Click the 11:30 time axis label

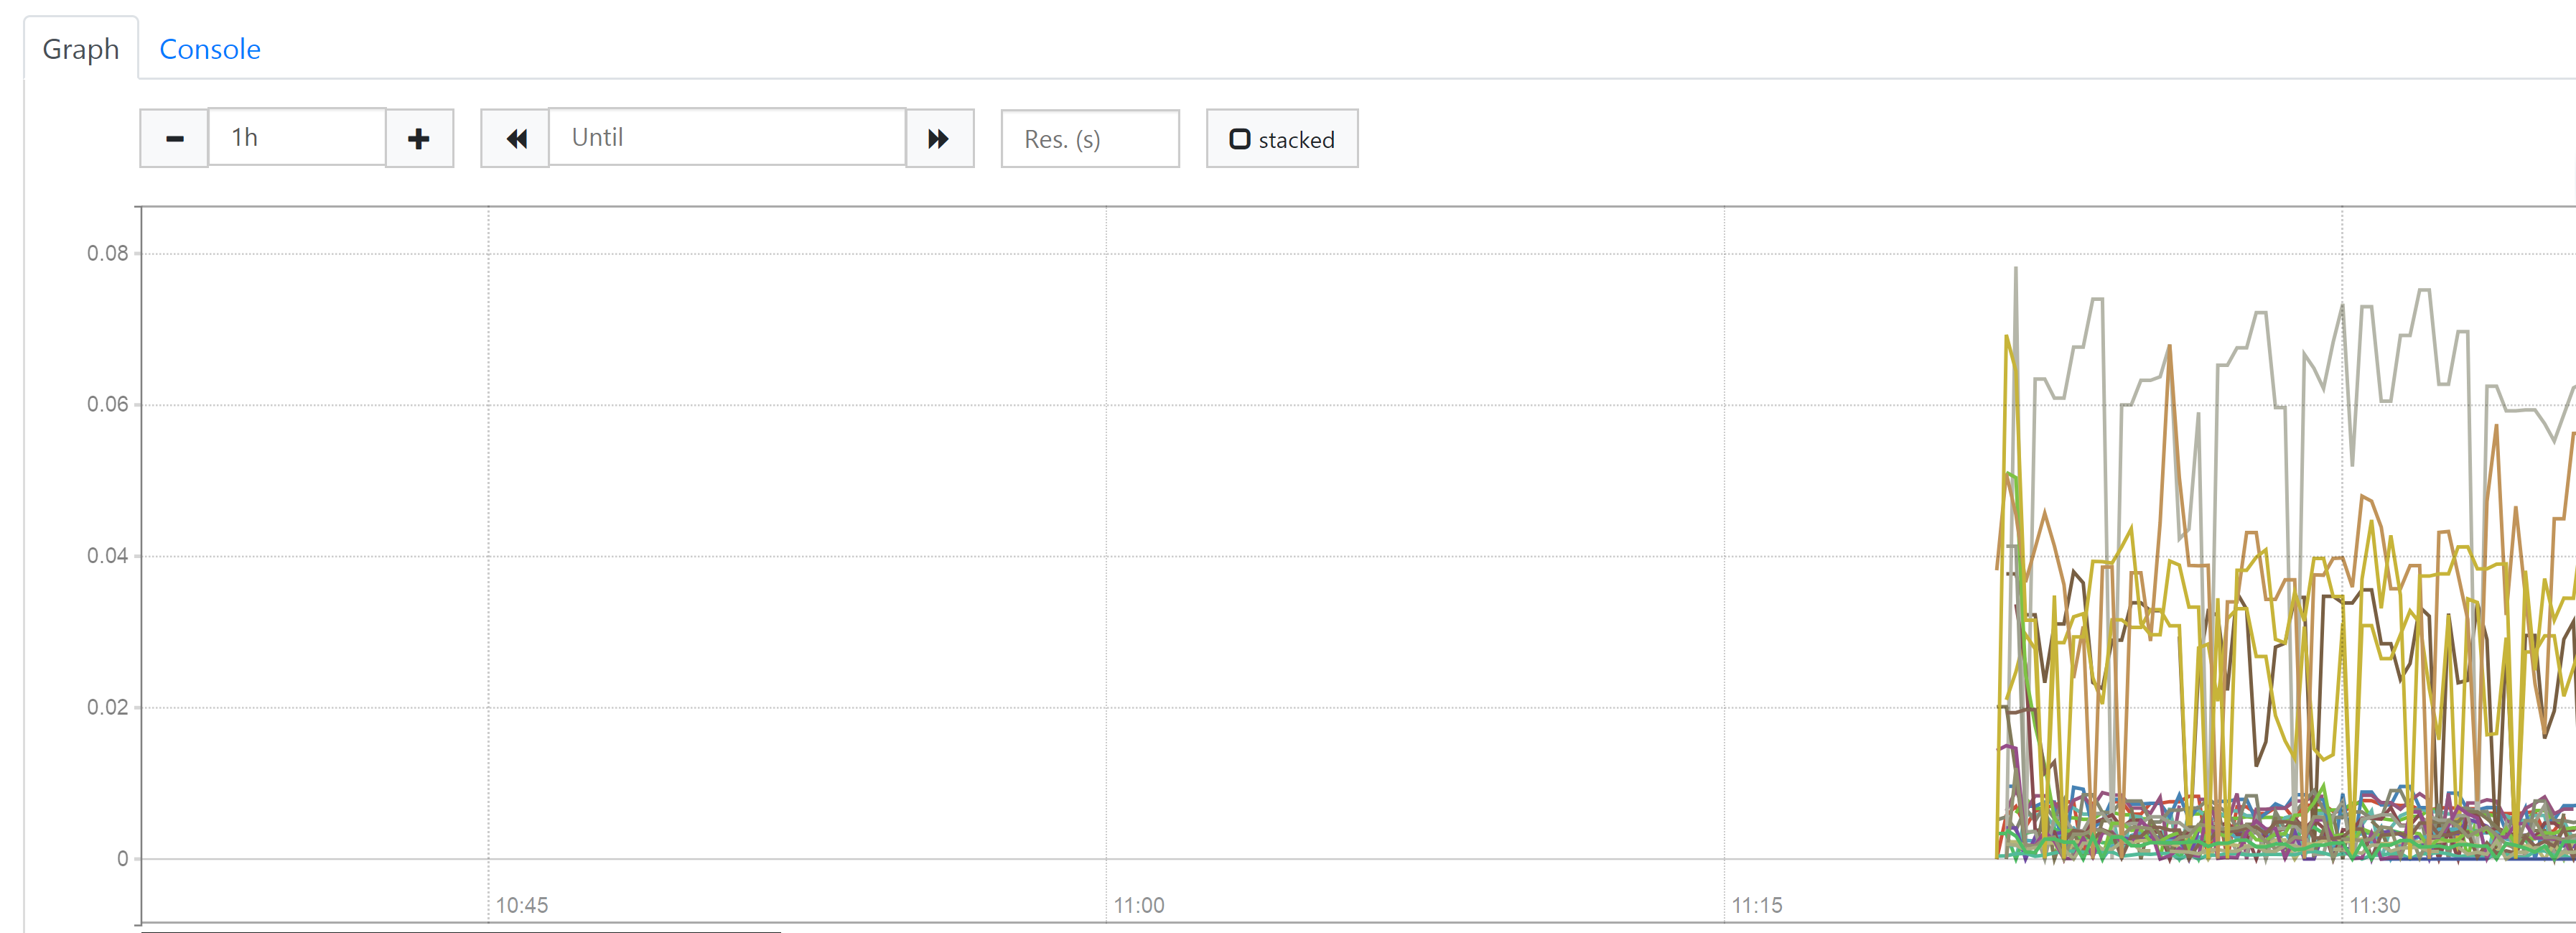click(x=2374, y=905)
